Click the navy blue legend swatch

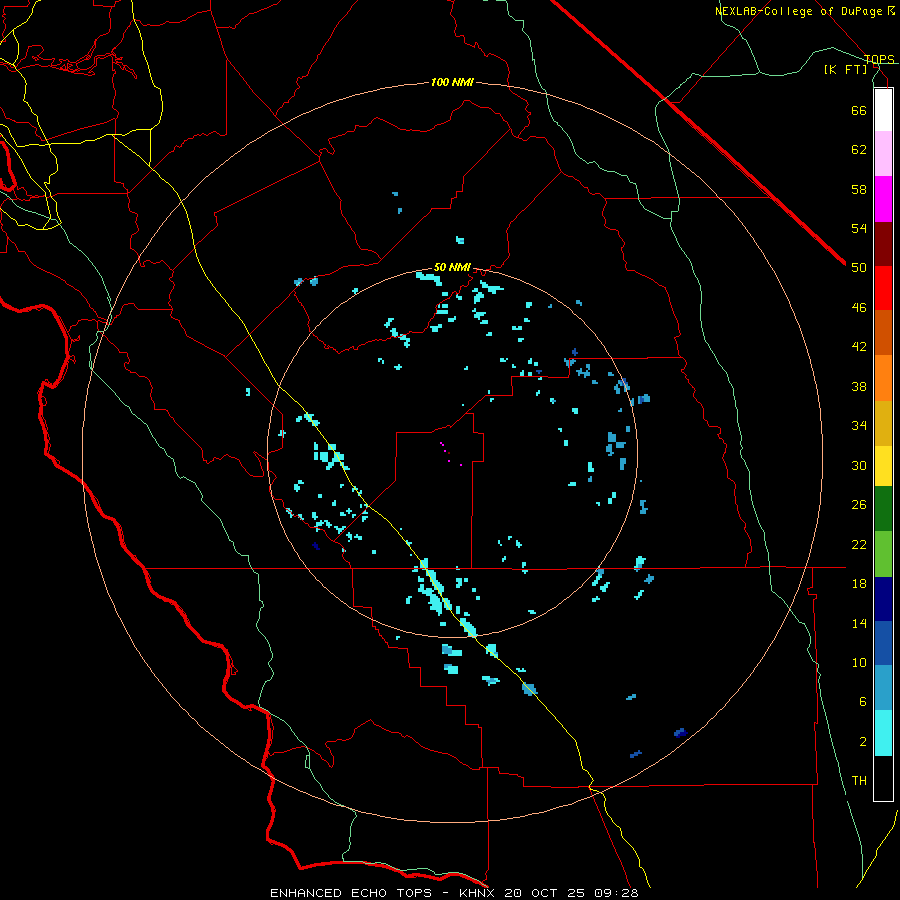click(x=883, y=599)
